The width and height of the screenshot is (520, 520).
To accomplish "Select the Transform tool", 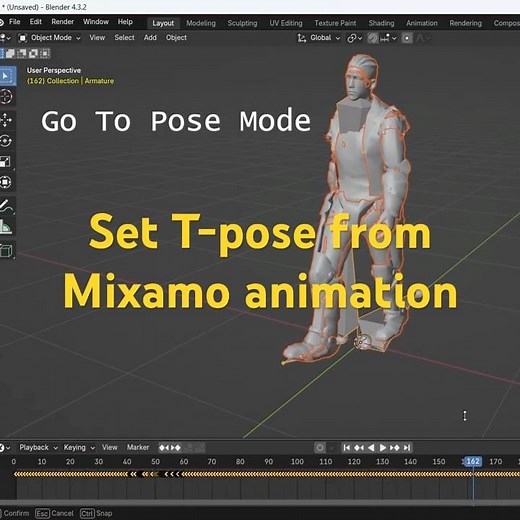I will [x=6, y=182].
